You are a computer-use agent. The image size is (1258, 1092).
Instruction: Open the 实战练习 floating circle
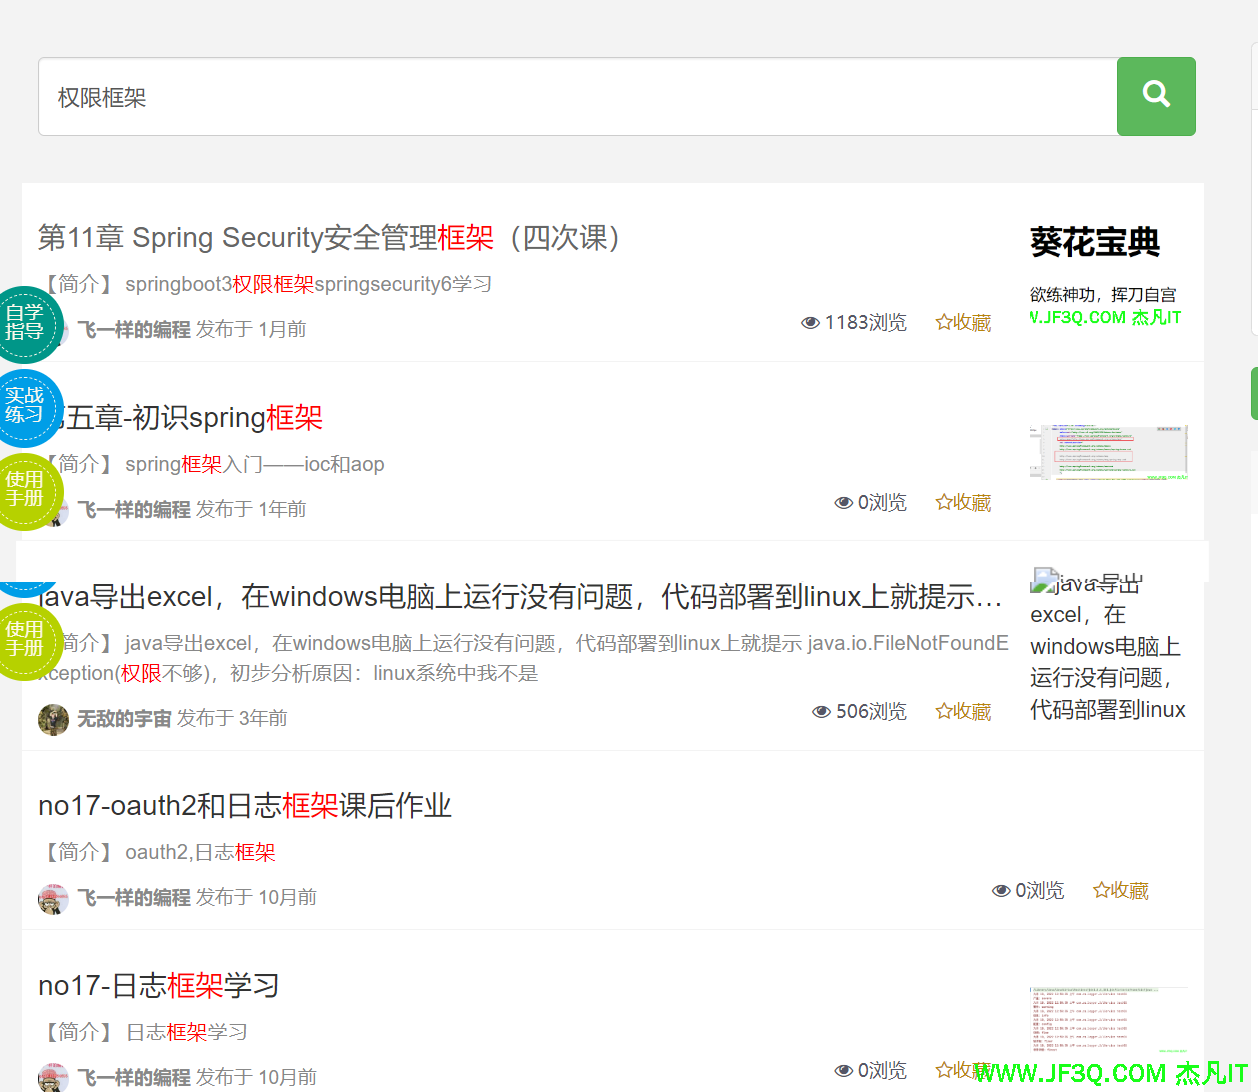click(25, 406)
